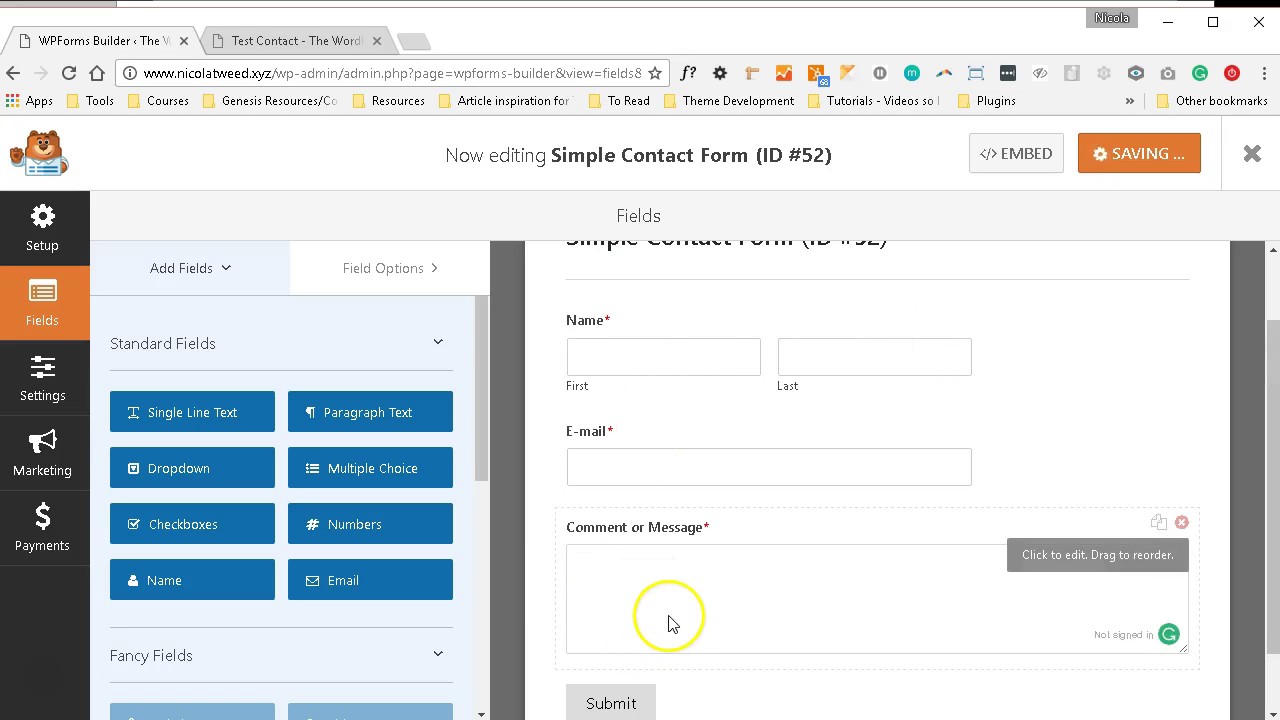The width and height of the screenshot is (1280, 720).
Task: Open the Settings sidebar section
Action: (x=42, y=378)
